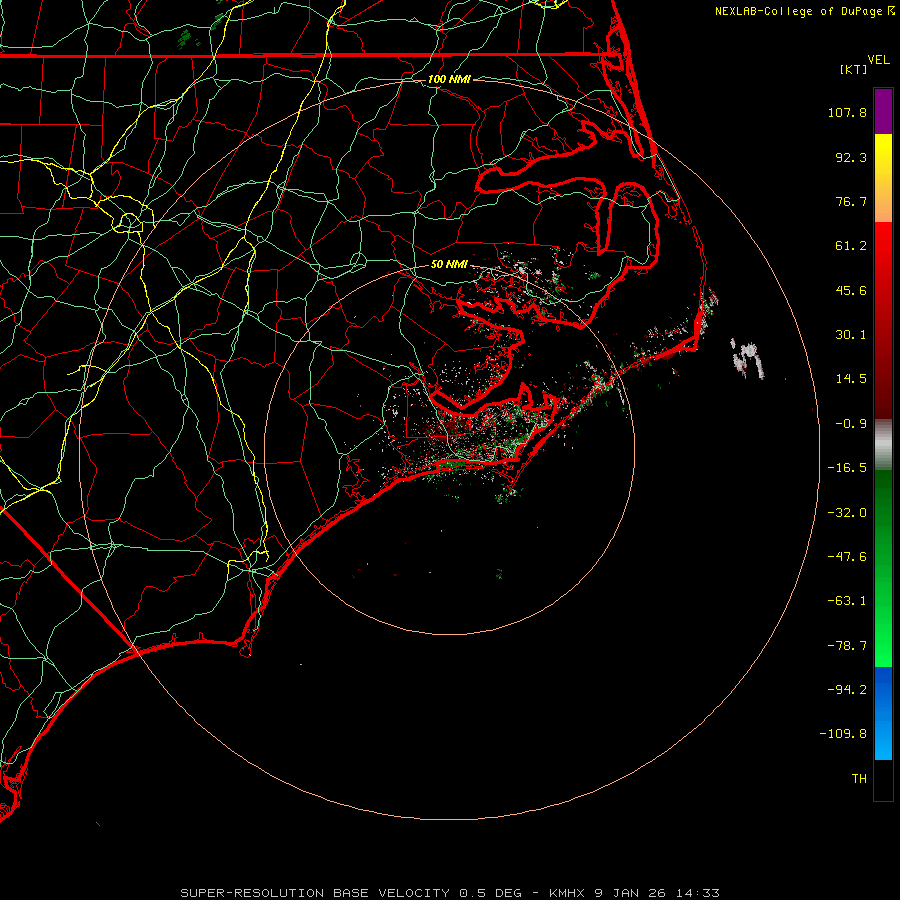
Task: Click the -32.0 legend value
Action: point(847,513)
